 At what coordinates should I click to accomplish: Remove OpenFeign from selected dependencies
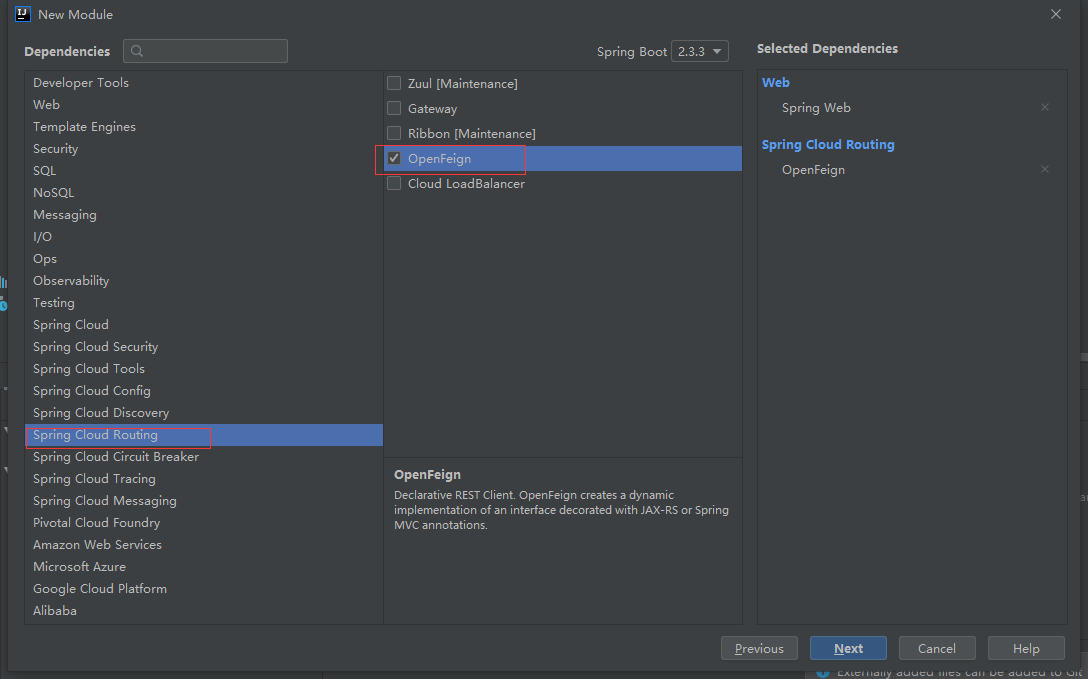1044,169
